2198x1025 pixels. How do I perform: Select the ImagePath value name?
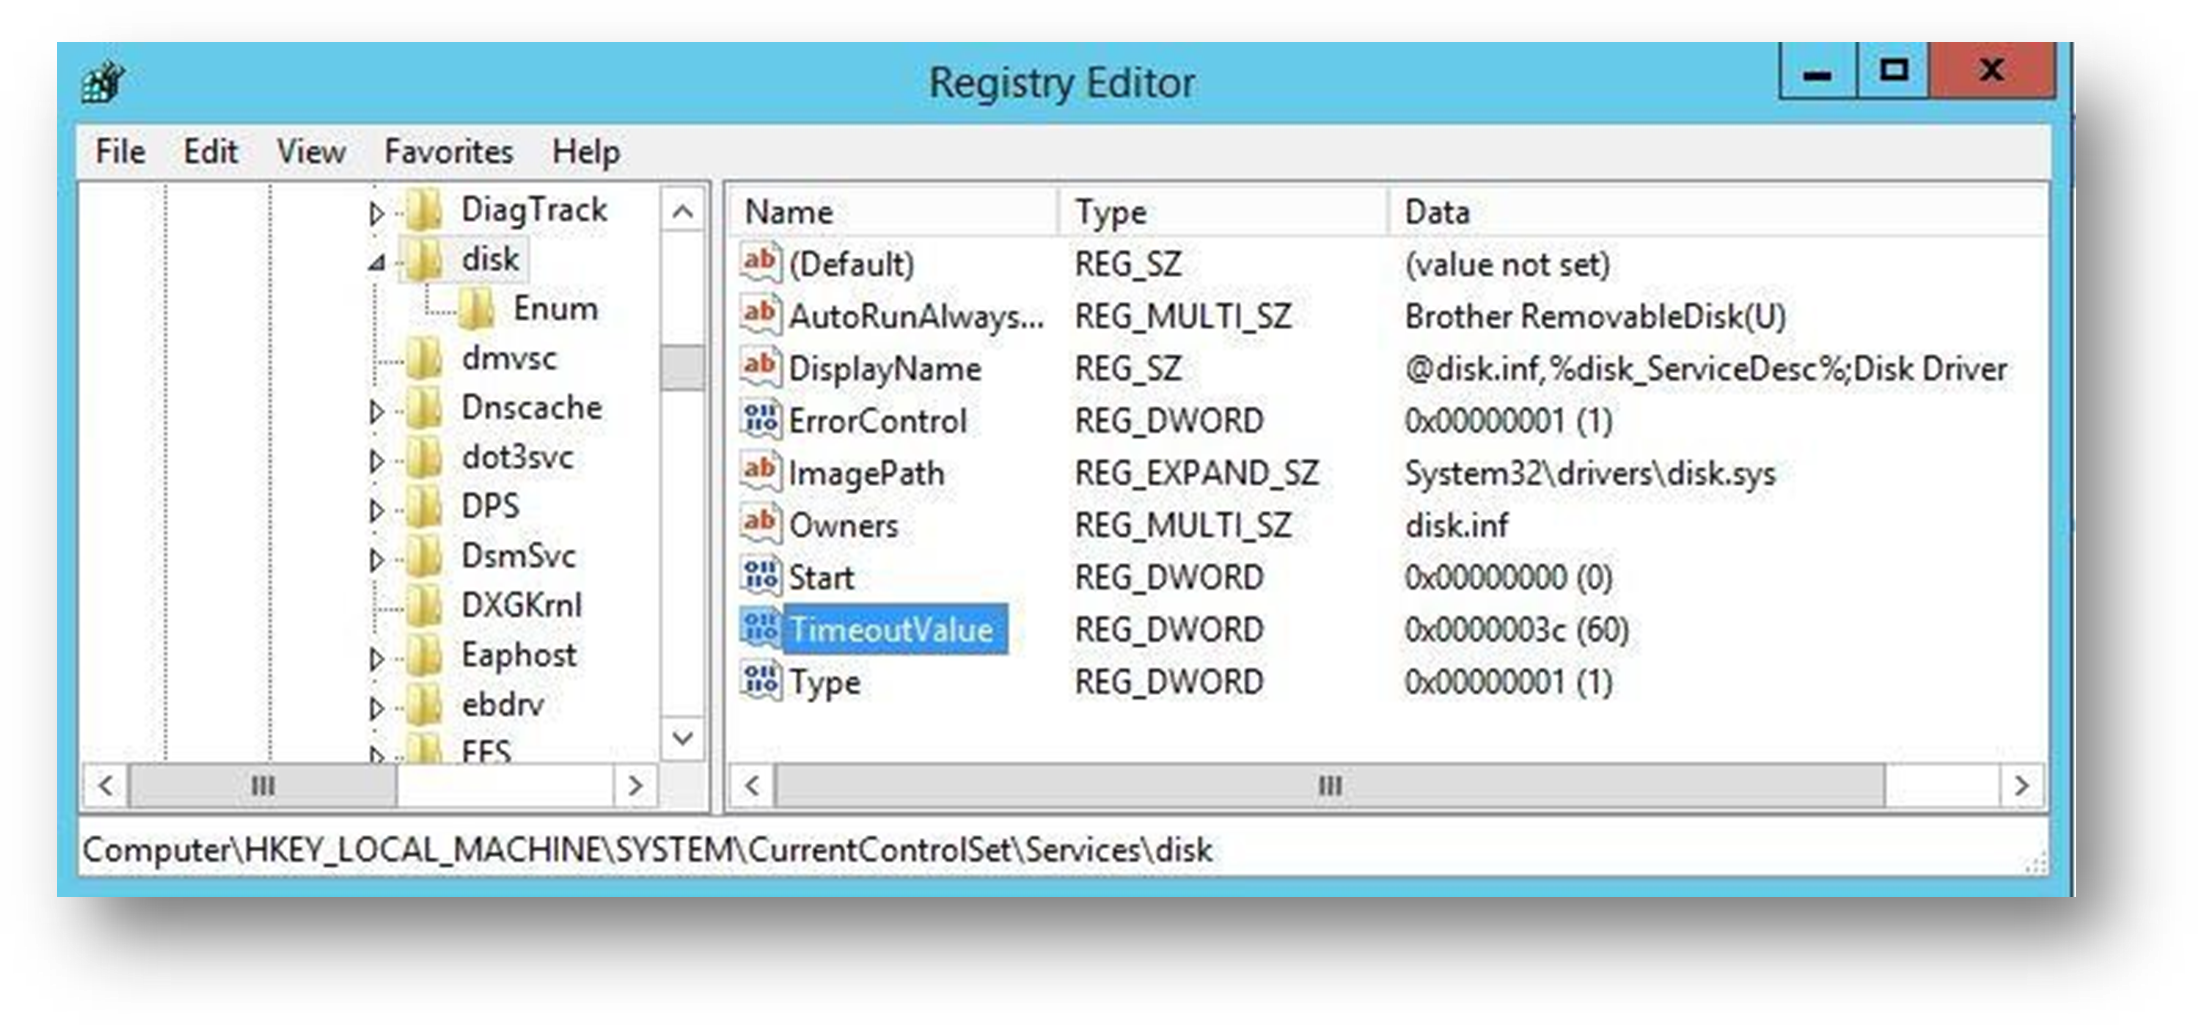click(866, 473)
